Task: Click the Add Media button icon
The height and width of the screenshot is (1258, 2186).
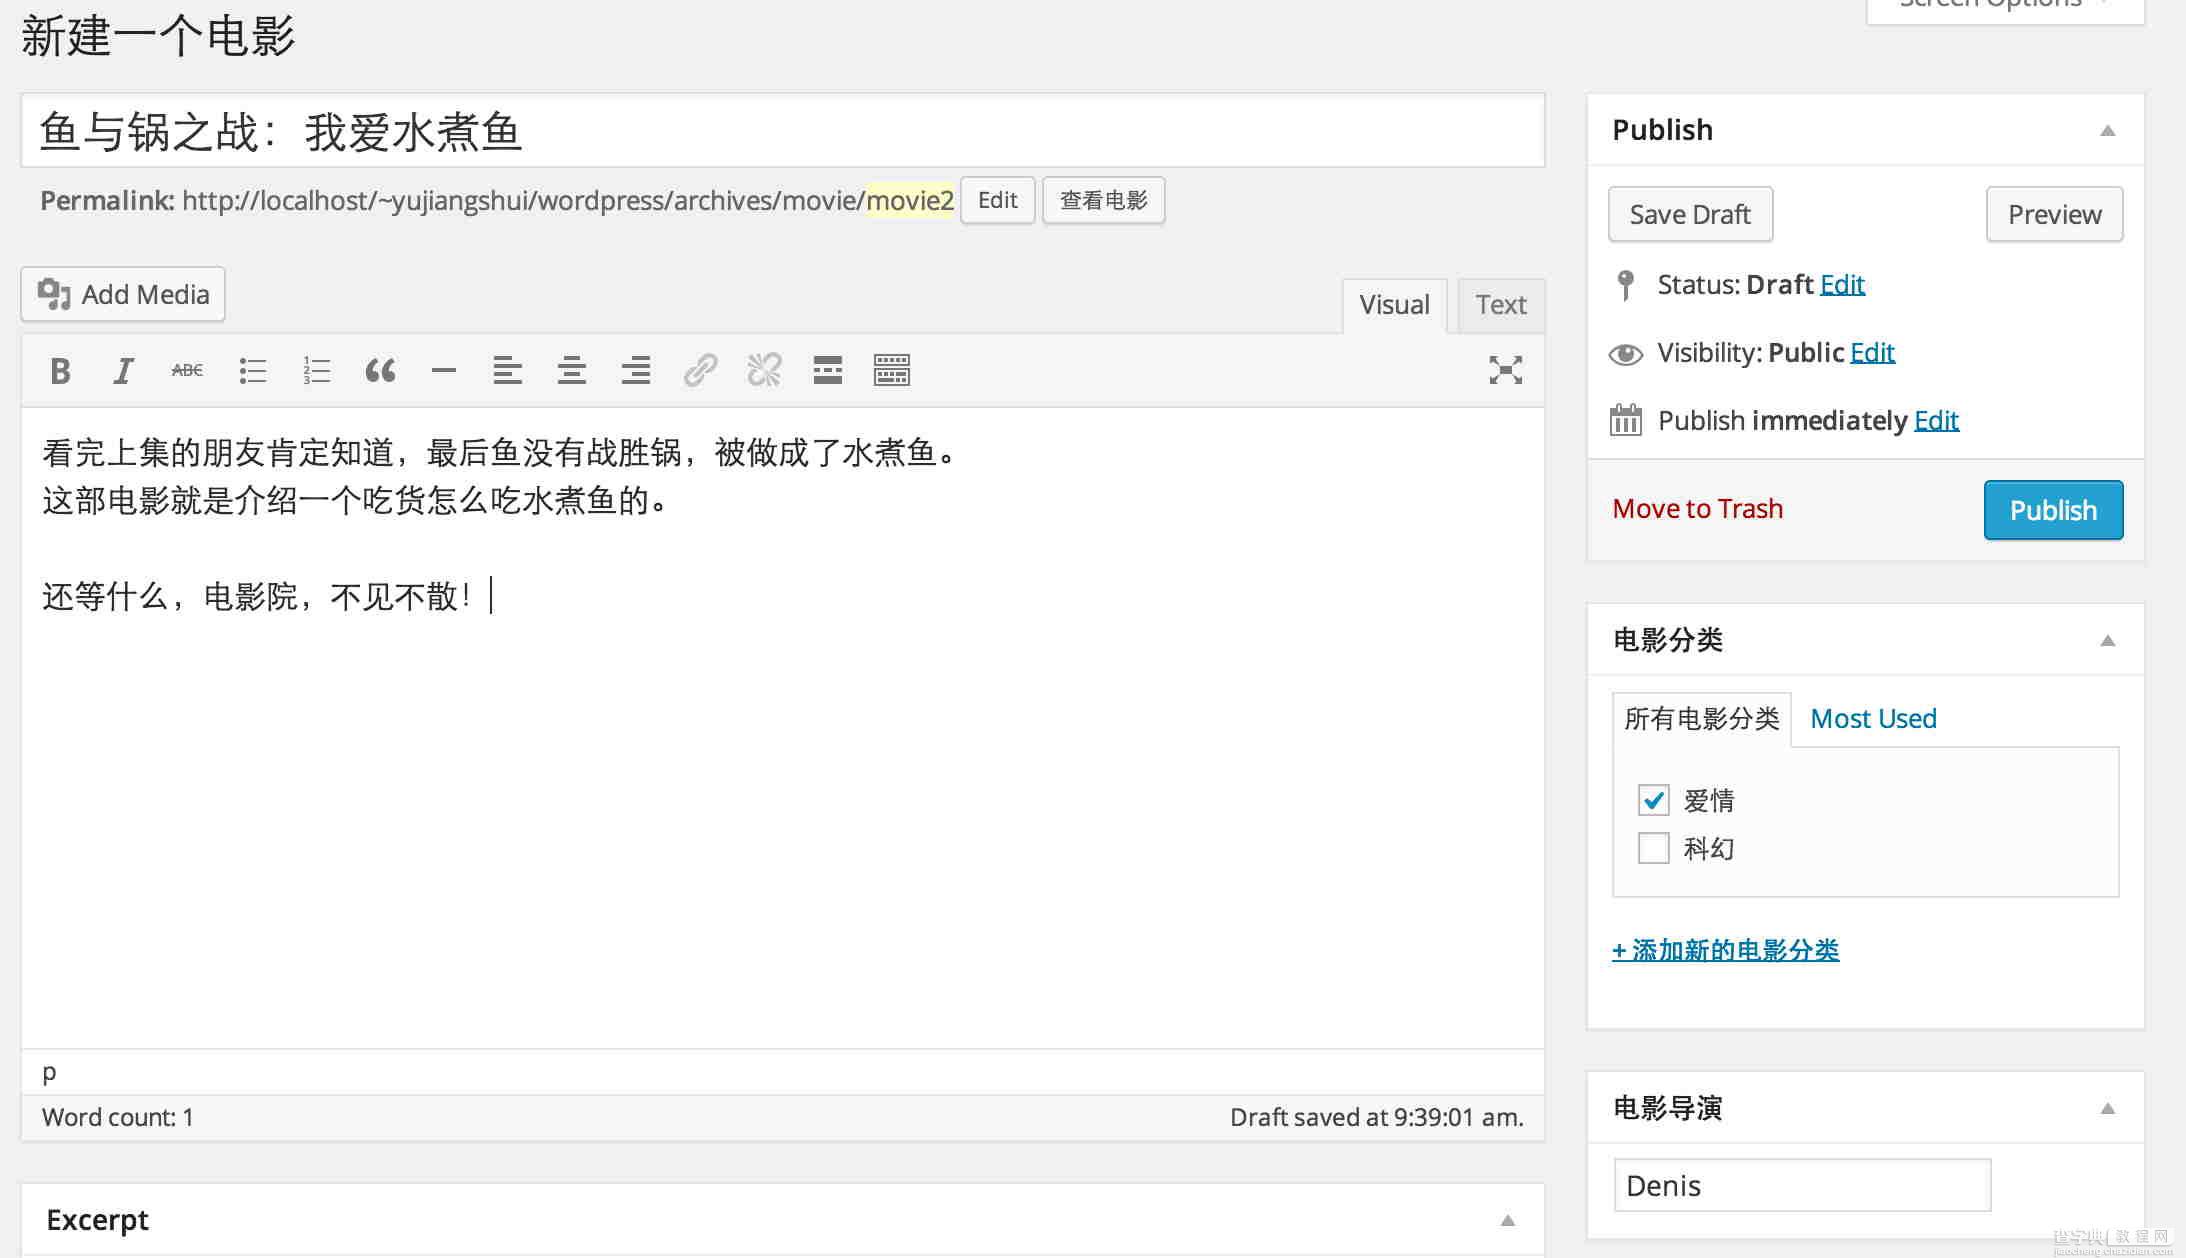Action: click(x=54, y=294)
